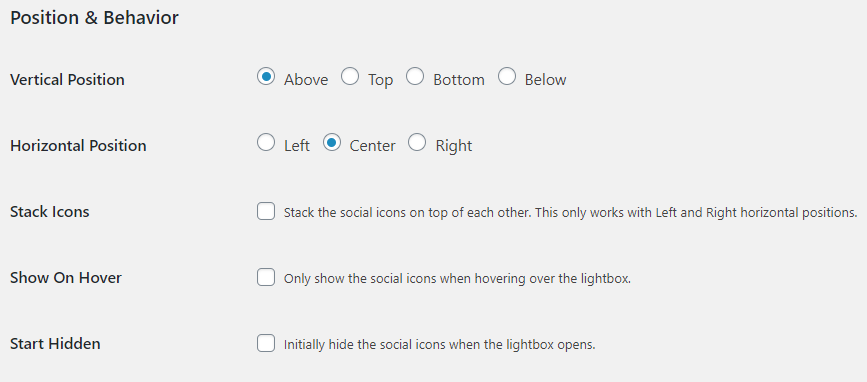
Task: Choose the Below vertical position radio button
Action: click(506, 77)
